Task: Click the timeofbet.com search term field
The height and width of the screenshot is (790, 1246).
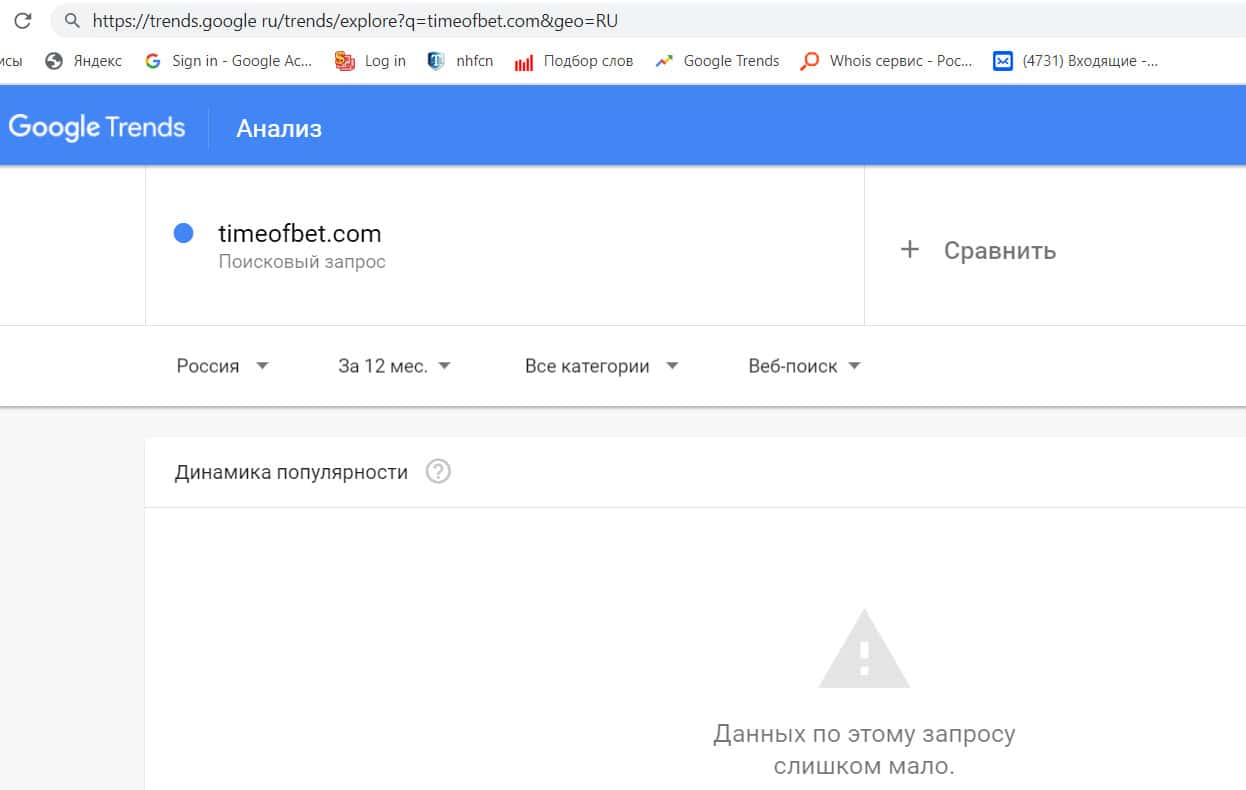Action: pos(300,235)
